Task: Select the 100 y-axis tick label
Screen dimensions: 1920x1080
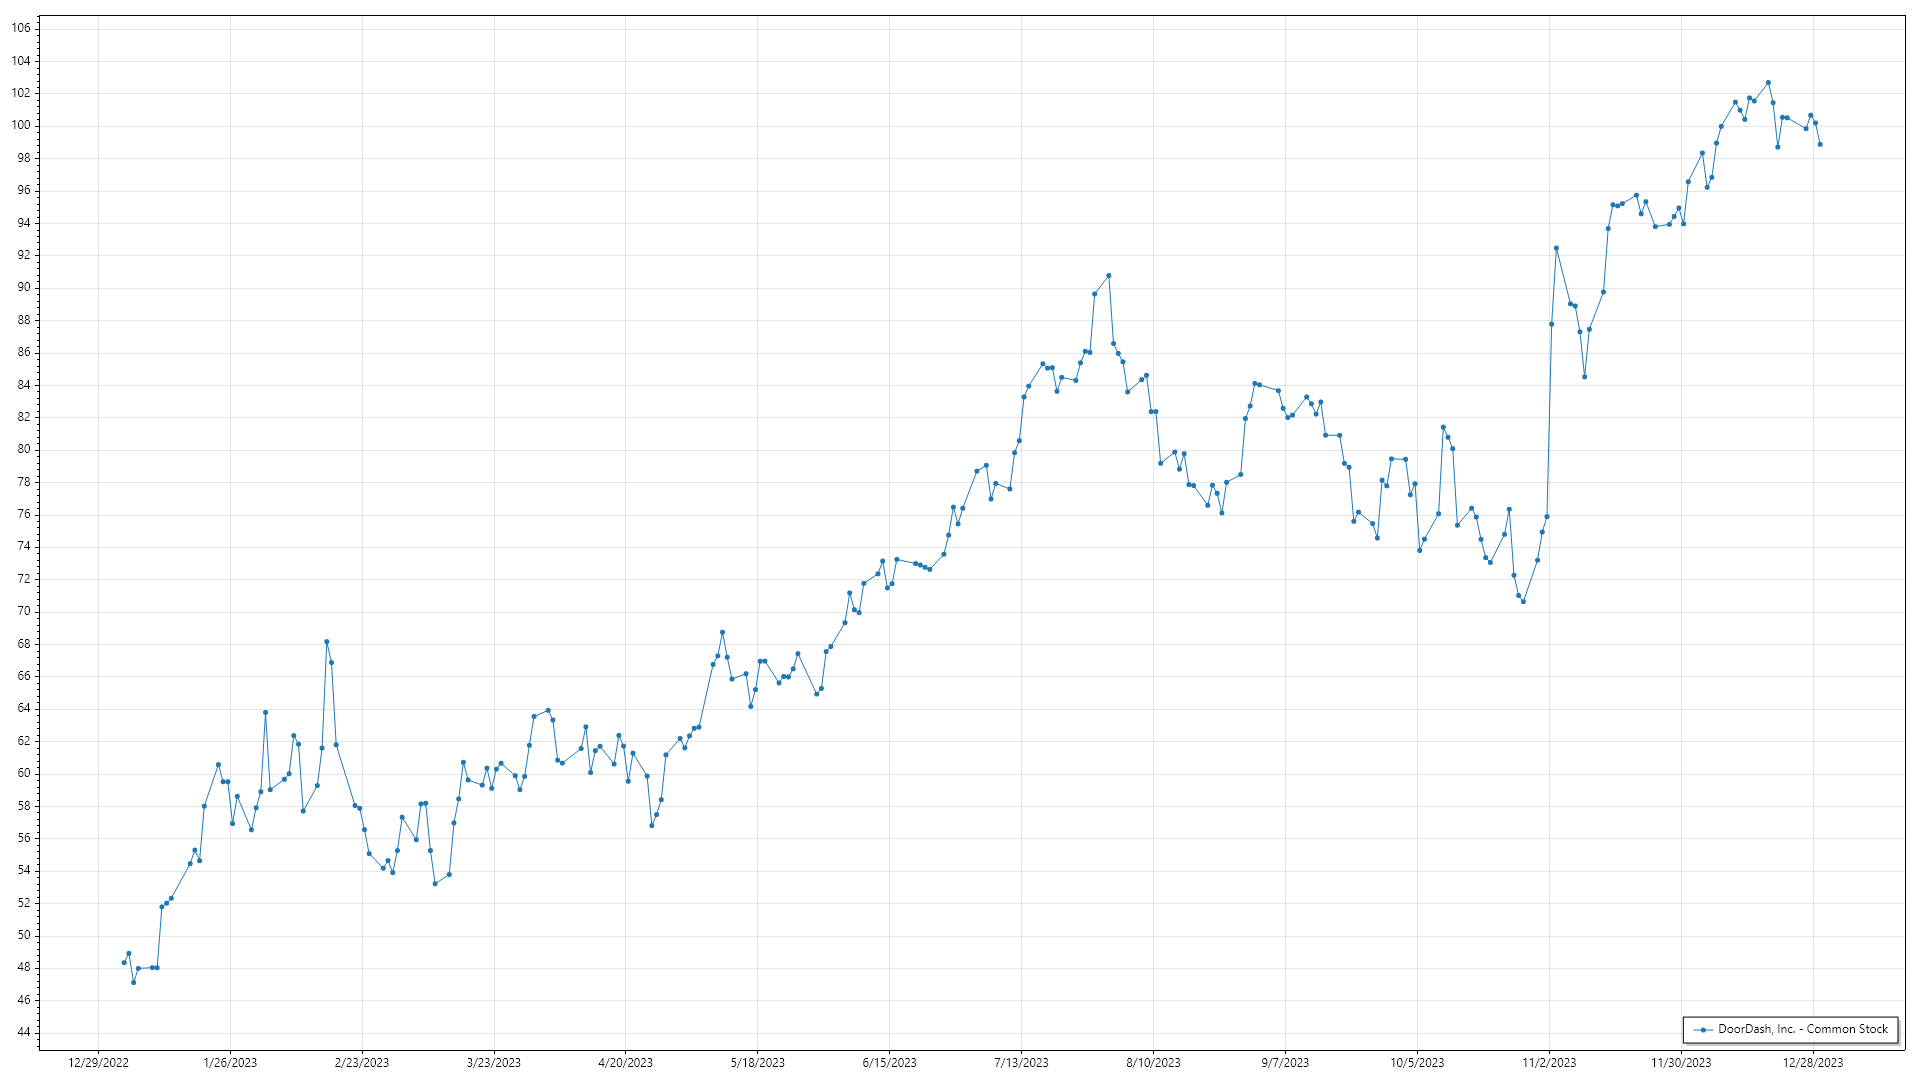Action: [x=21, y=125]
